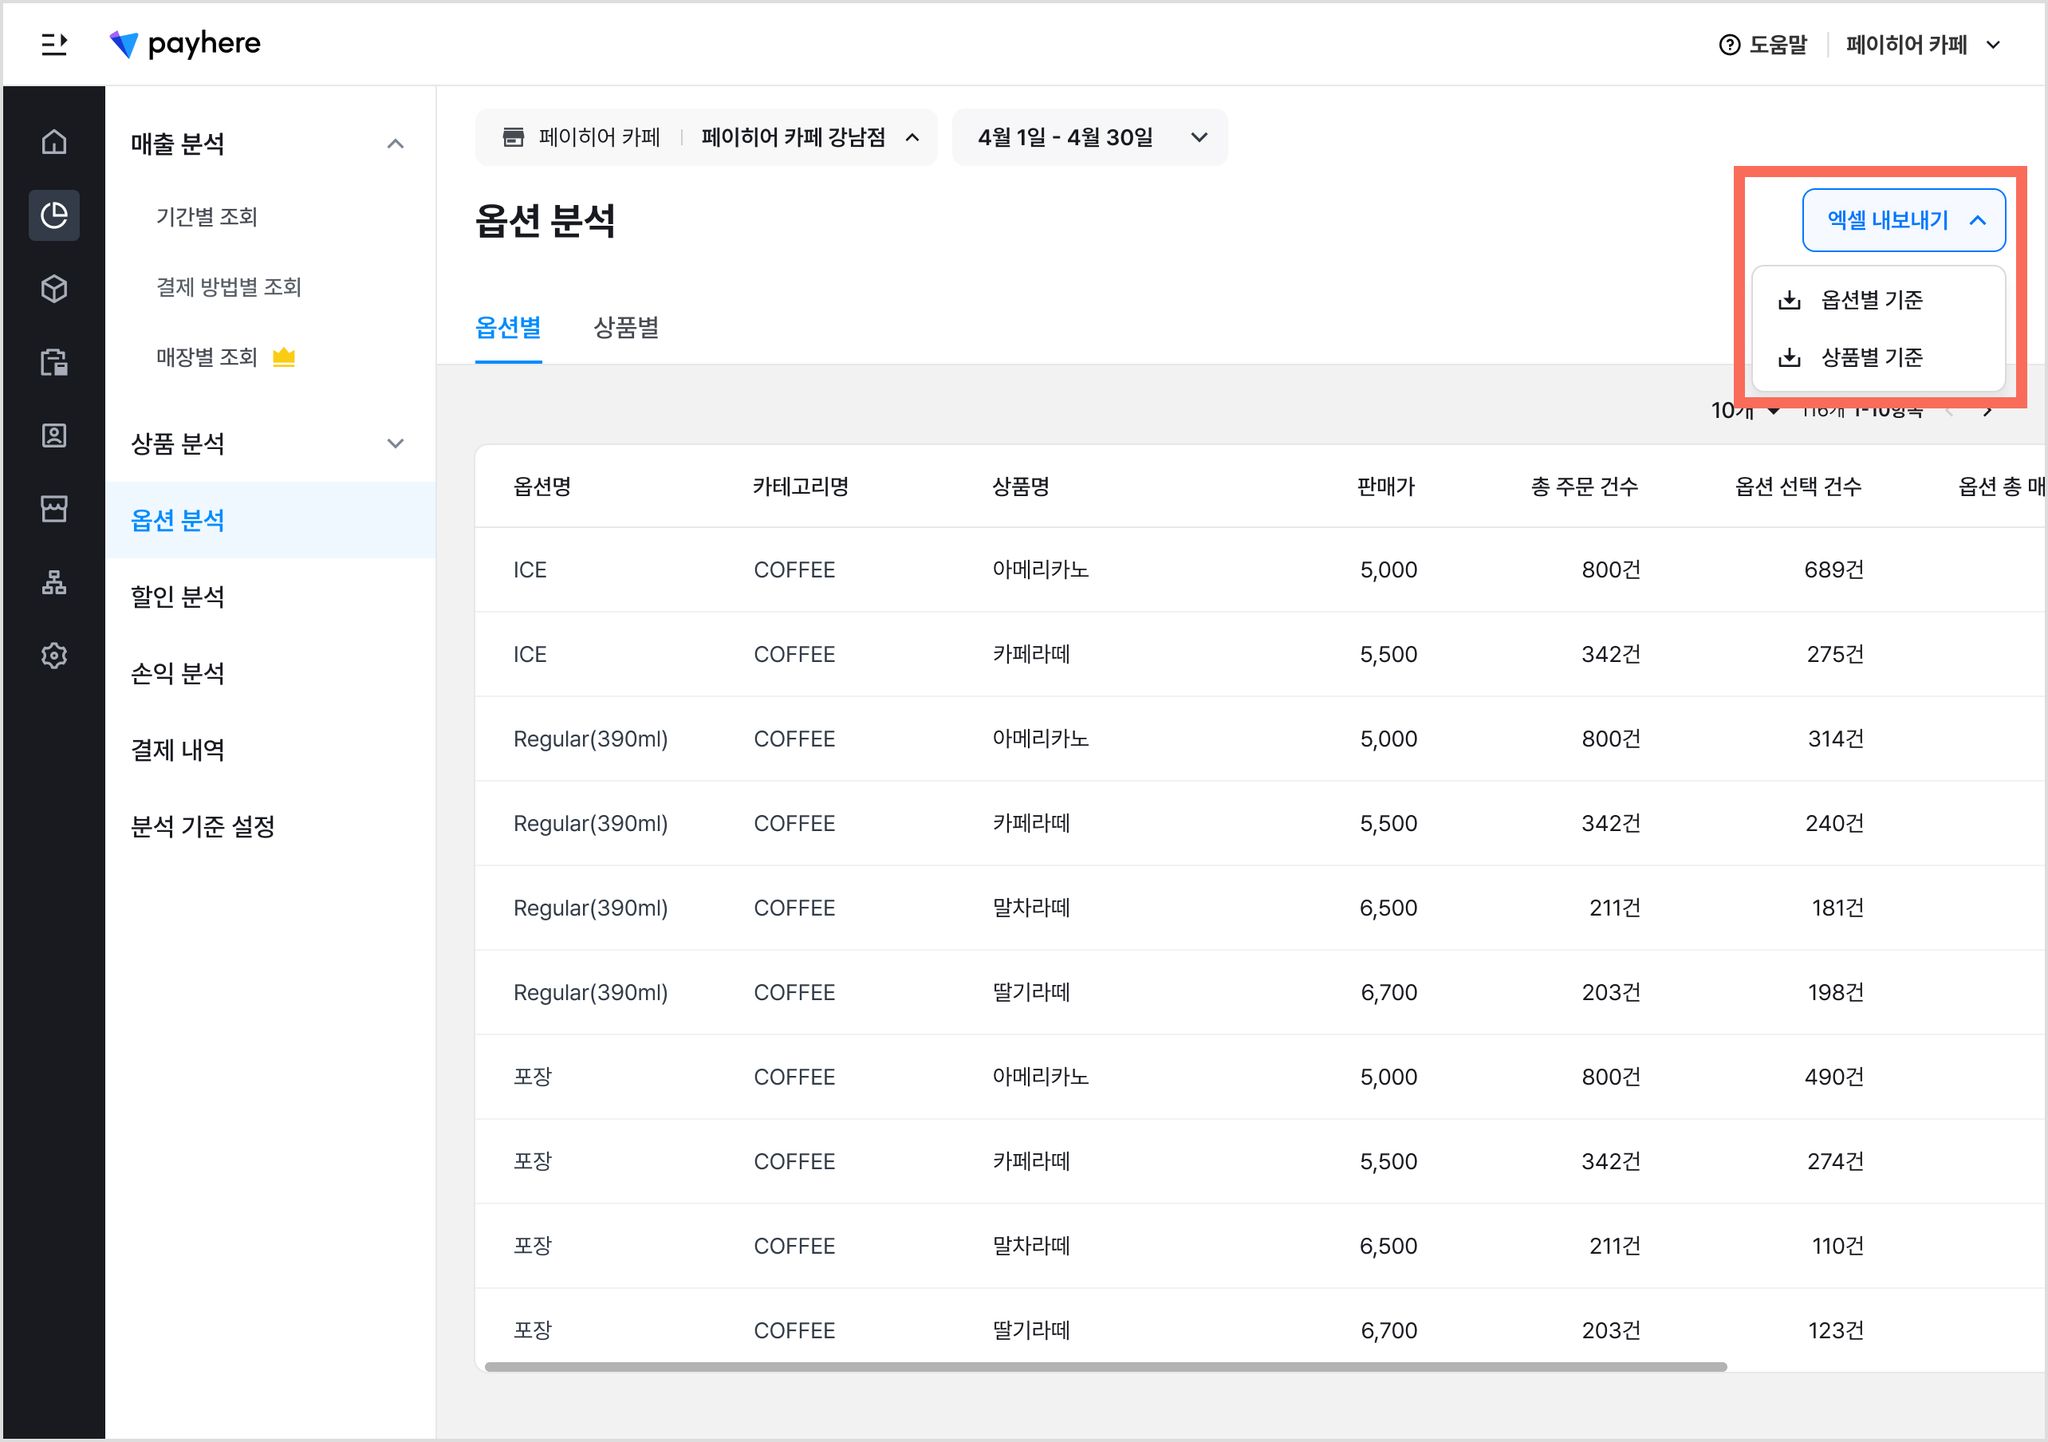
Task: Open the storefront icon in the sidebar
Action: point(54,509)
